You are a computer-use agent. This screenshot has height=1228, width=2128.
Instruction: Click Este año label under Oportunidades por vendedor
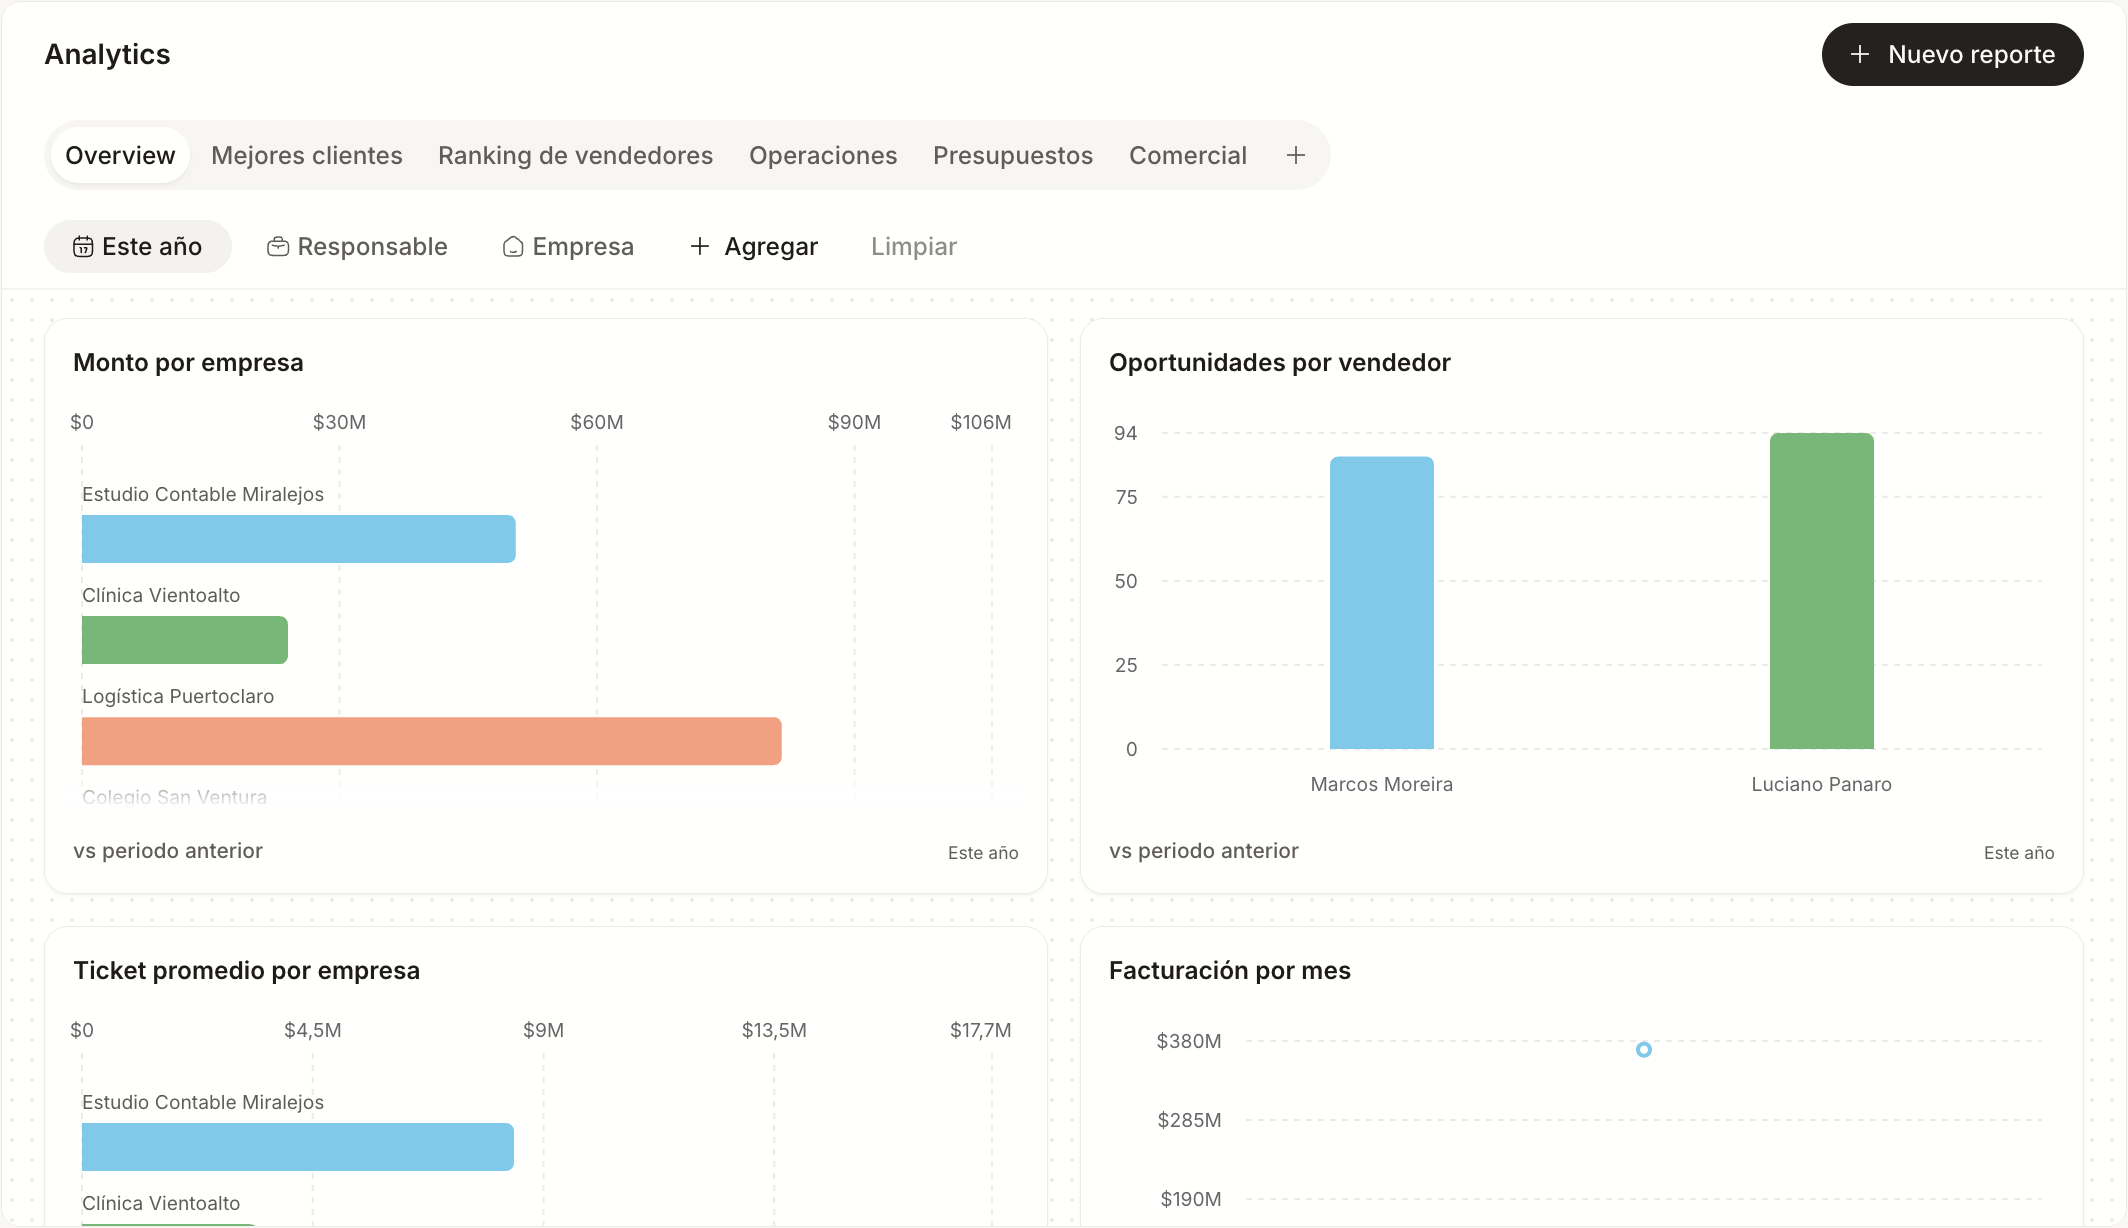tap(2019, 853)
